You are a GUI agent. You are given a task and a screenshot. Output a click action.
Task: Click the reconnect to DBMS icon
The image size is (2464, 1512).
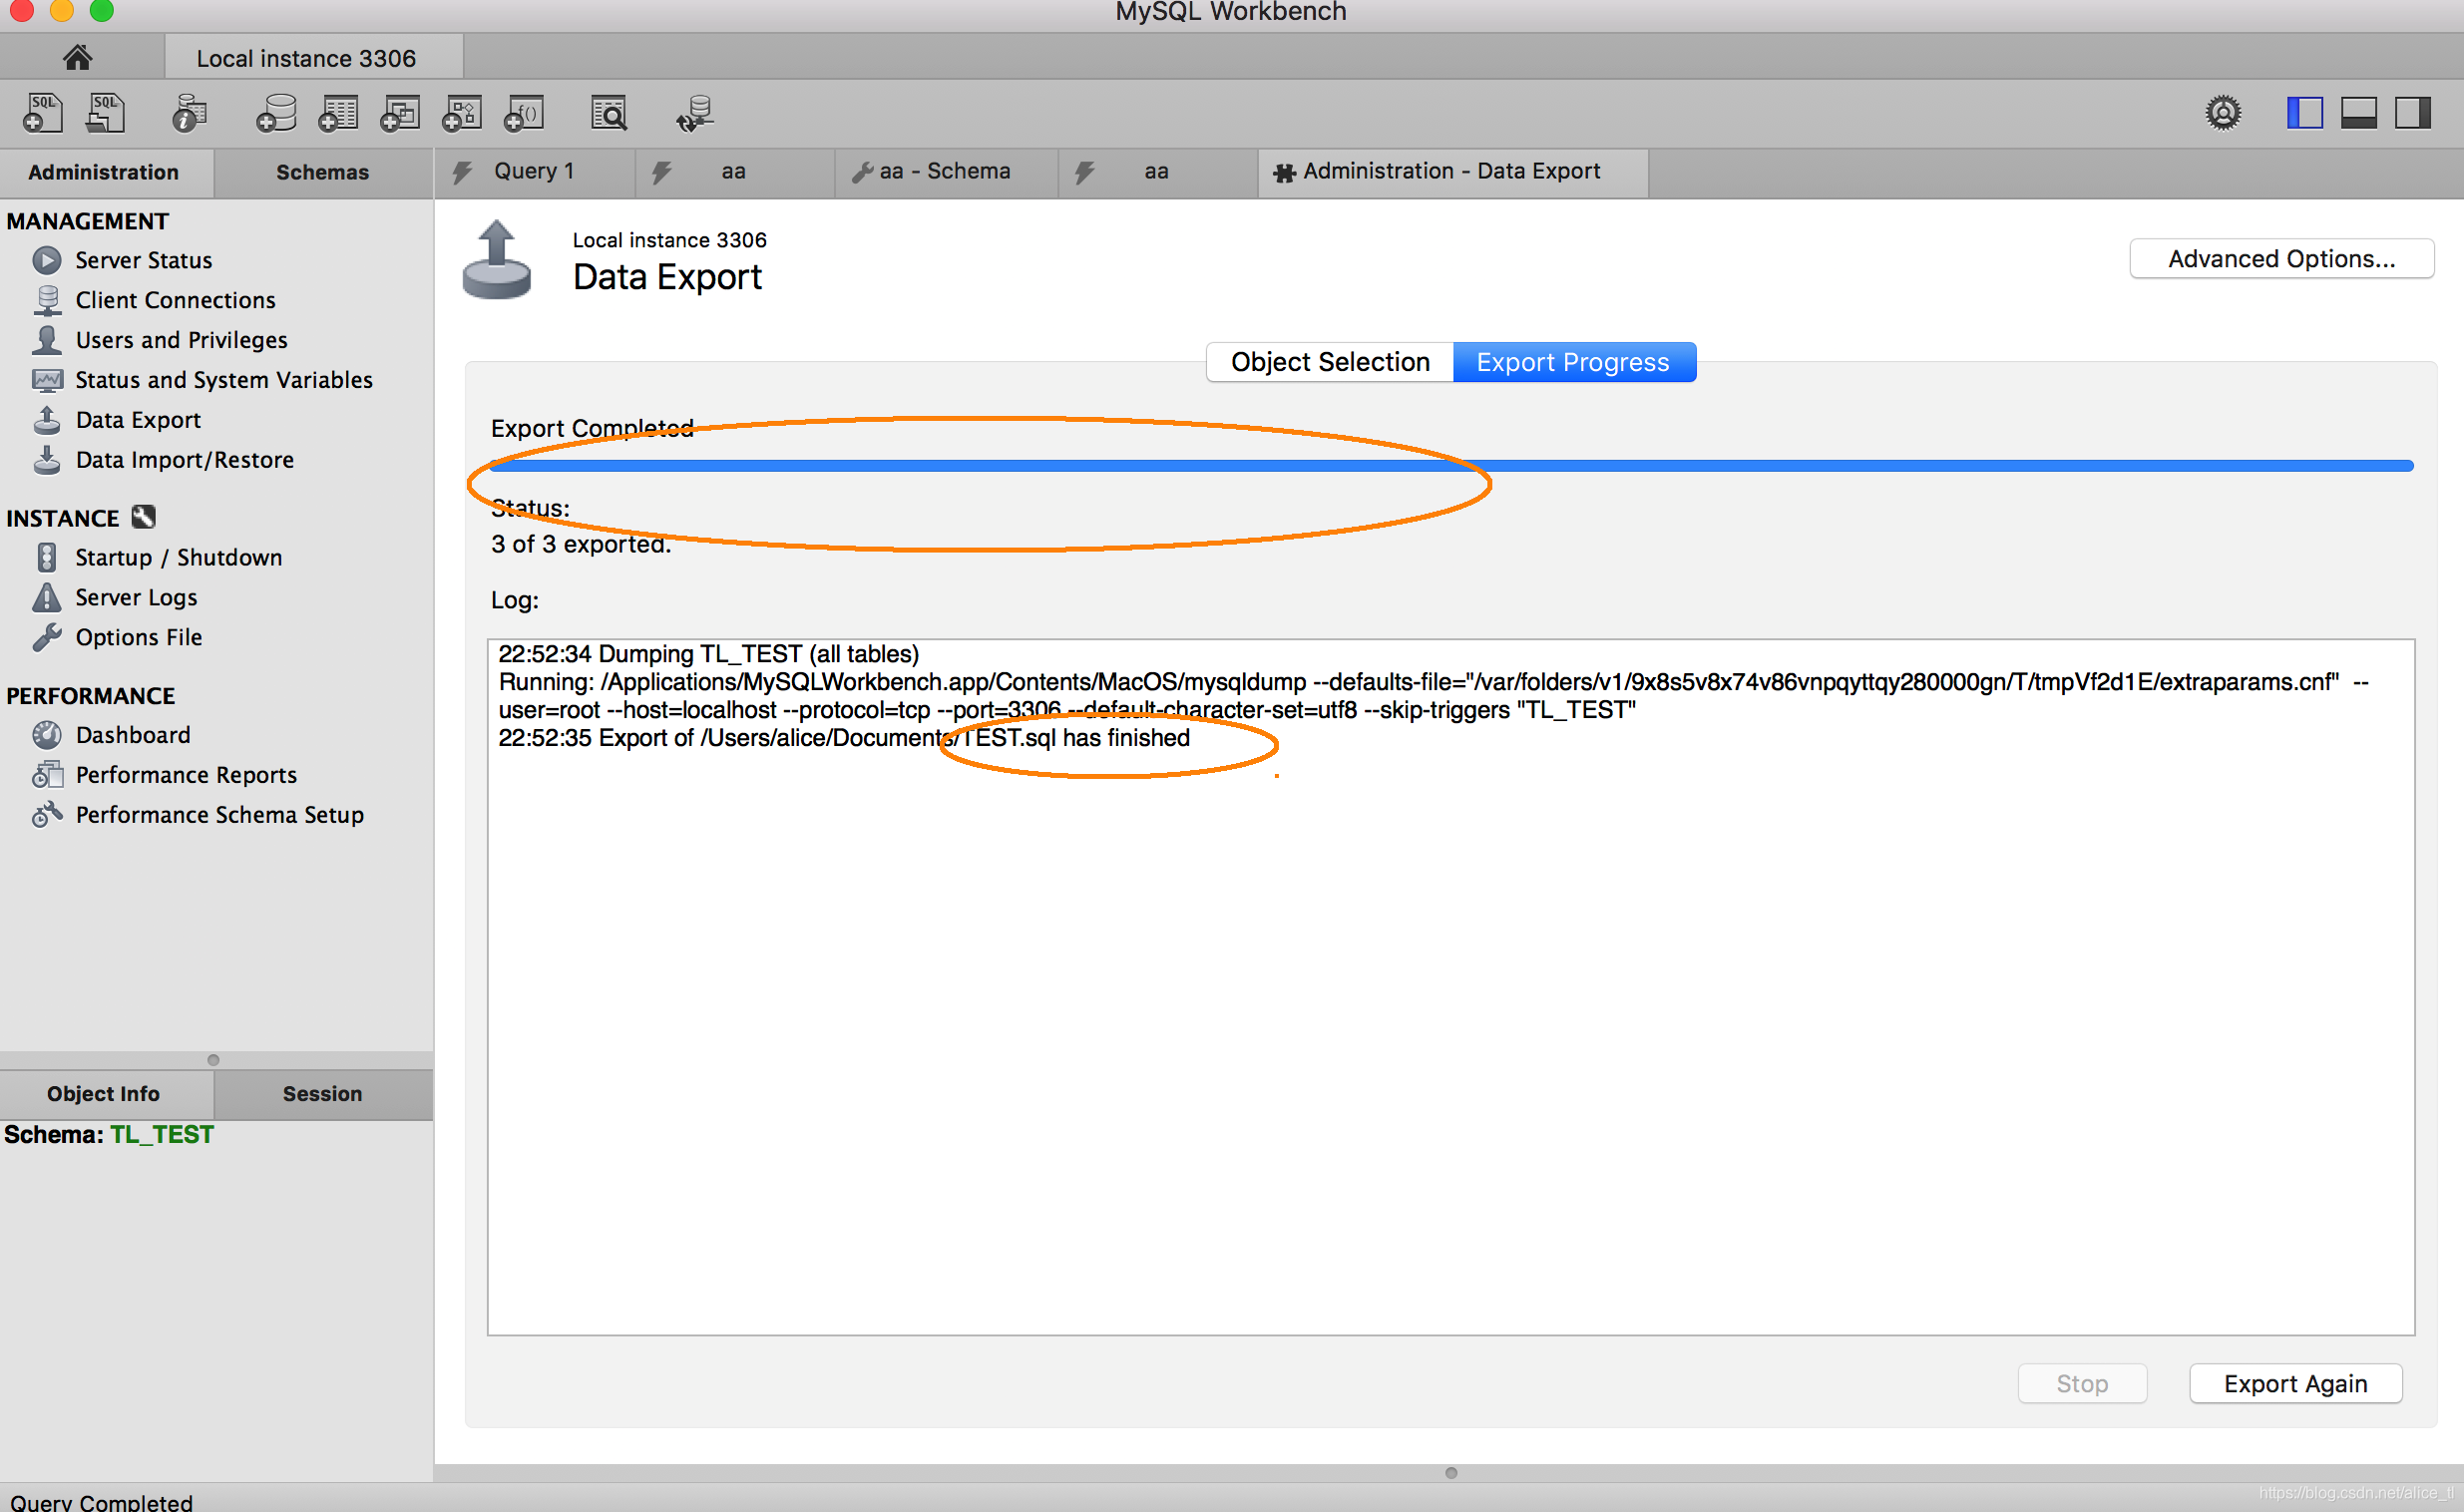click(x=694, y=113)
